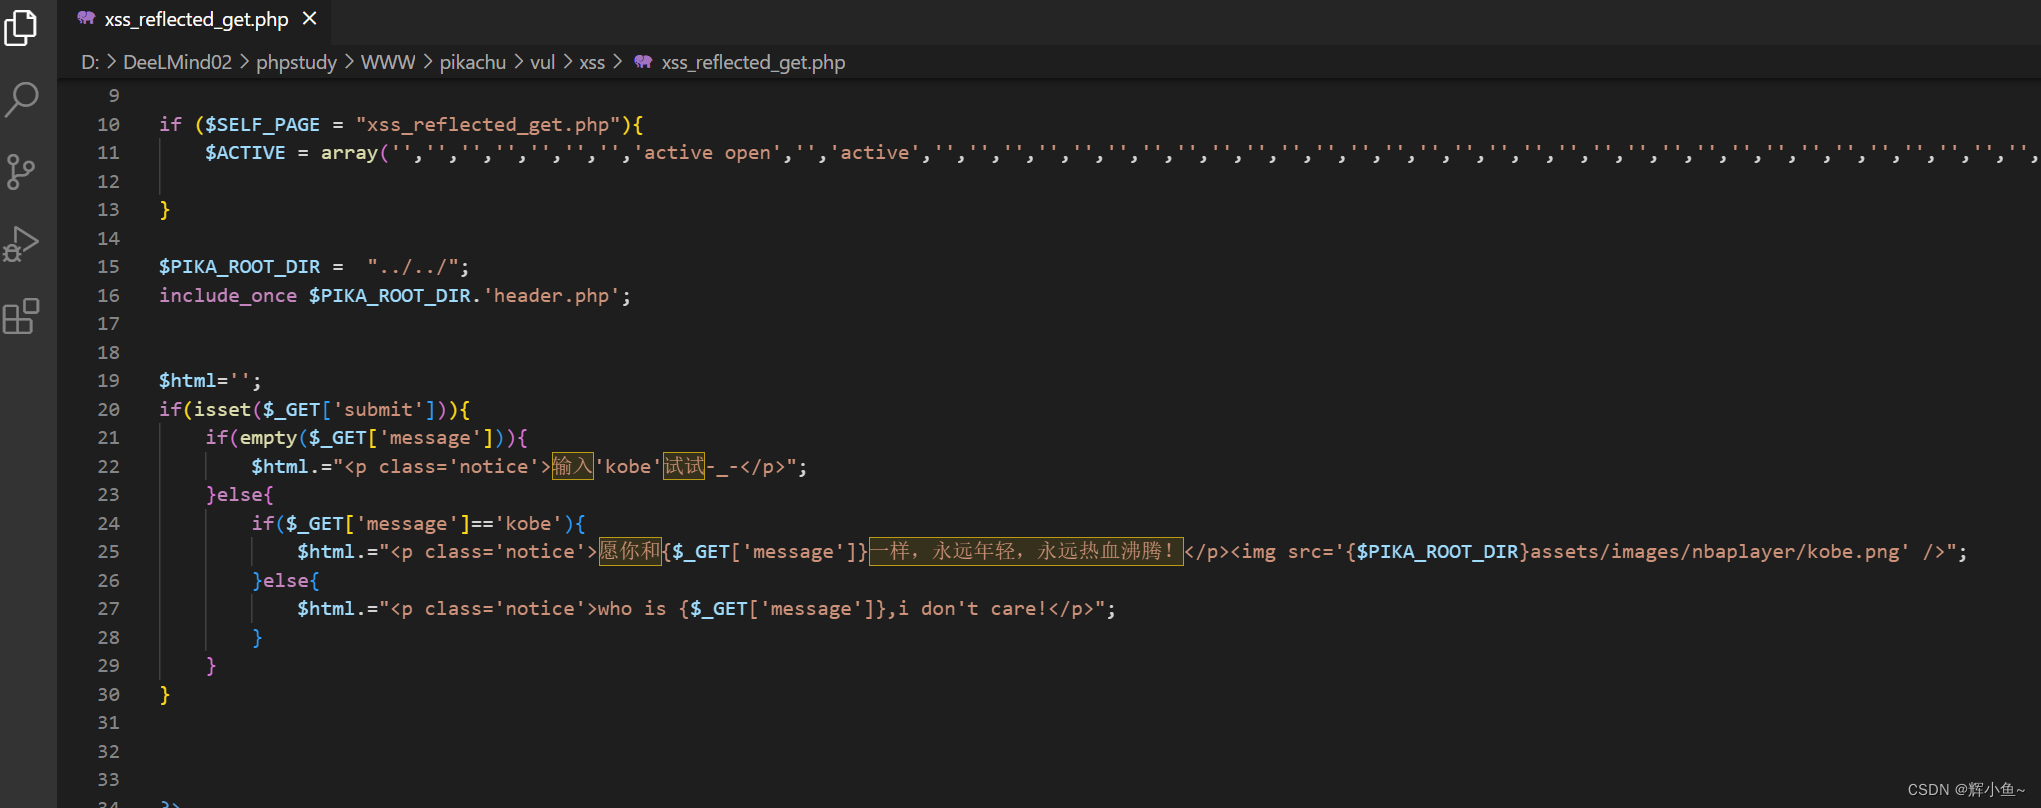
Task: Open the vul breadcrumb folder
Action: click(542, 62)
